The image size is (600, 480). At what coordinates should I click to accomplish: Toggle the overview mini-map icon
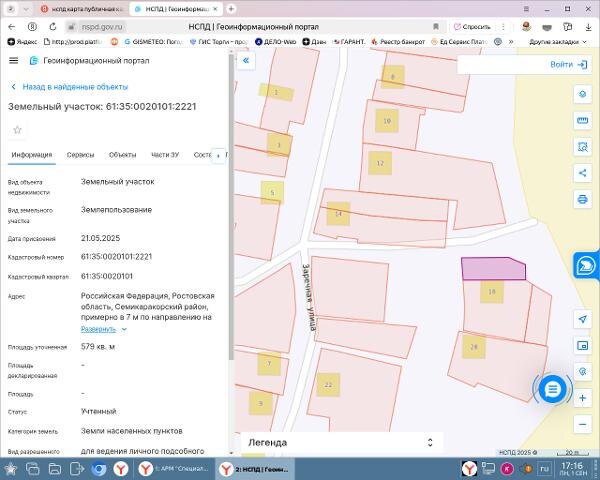[582, 346]
